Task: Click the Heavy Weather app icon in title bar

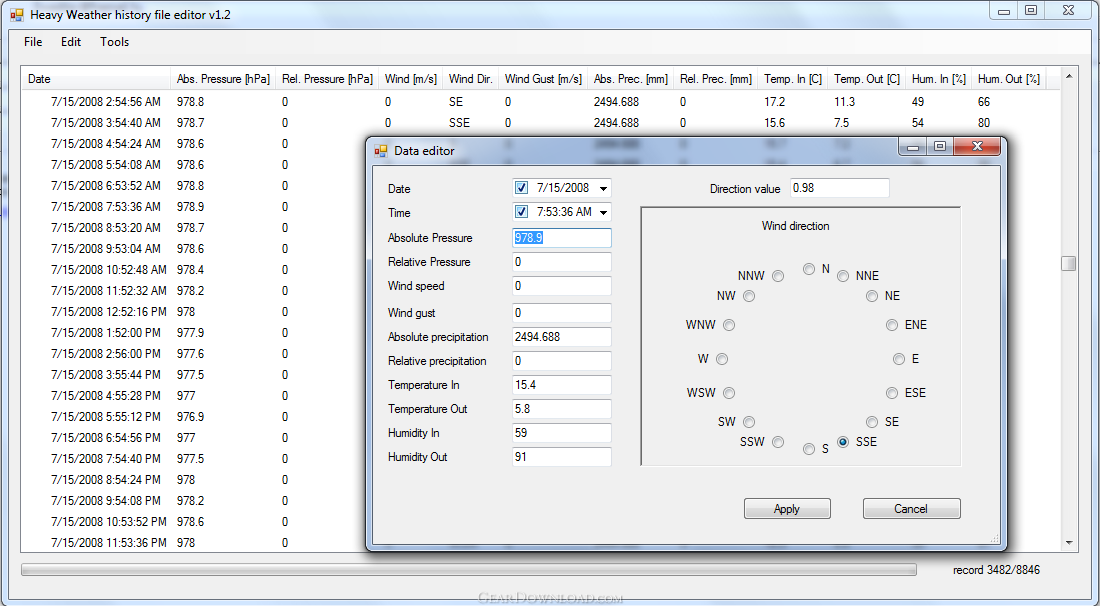Action: pyautogui.click(x=17, y=14)
